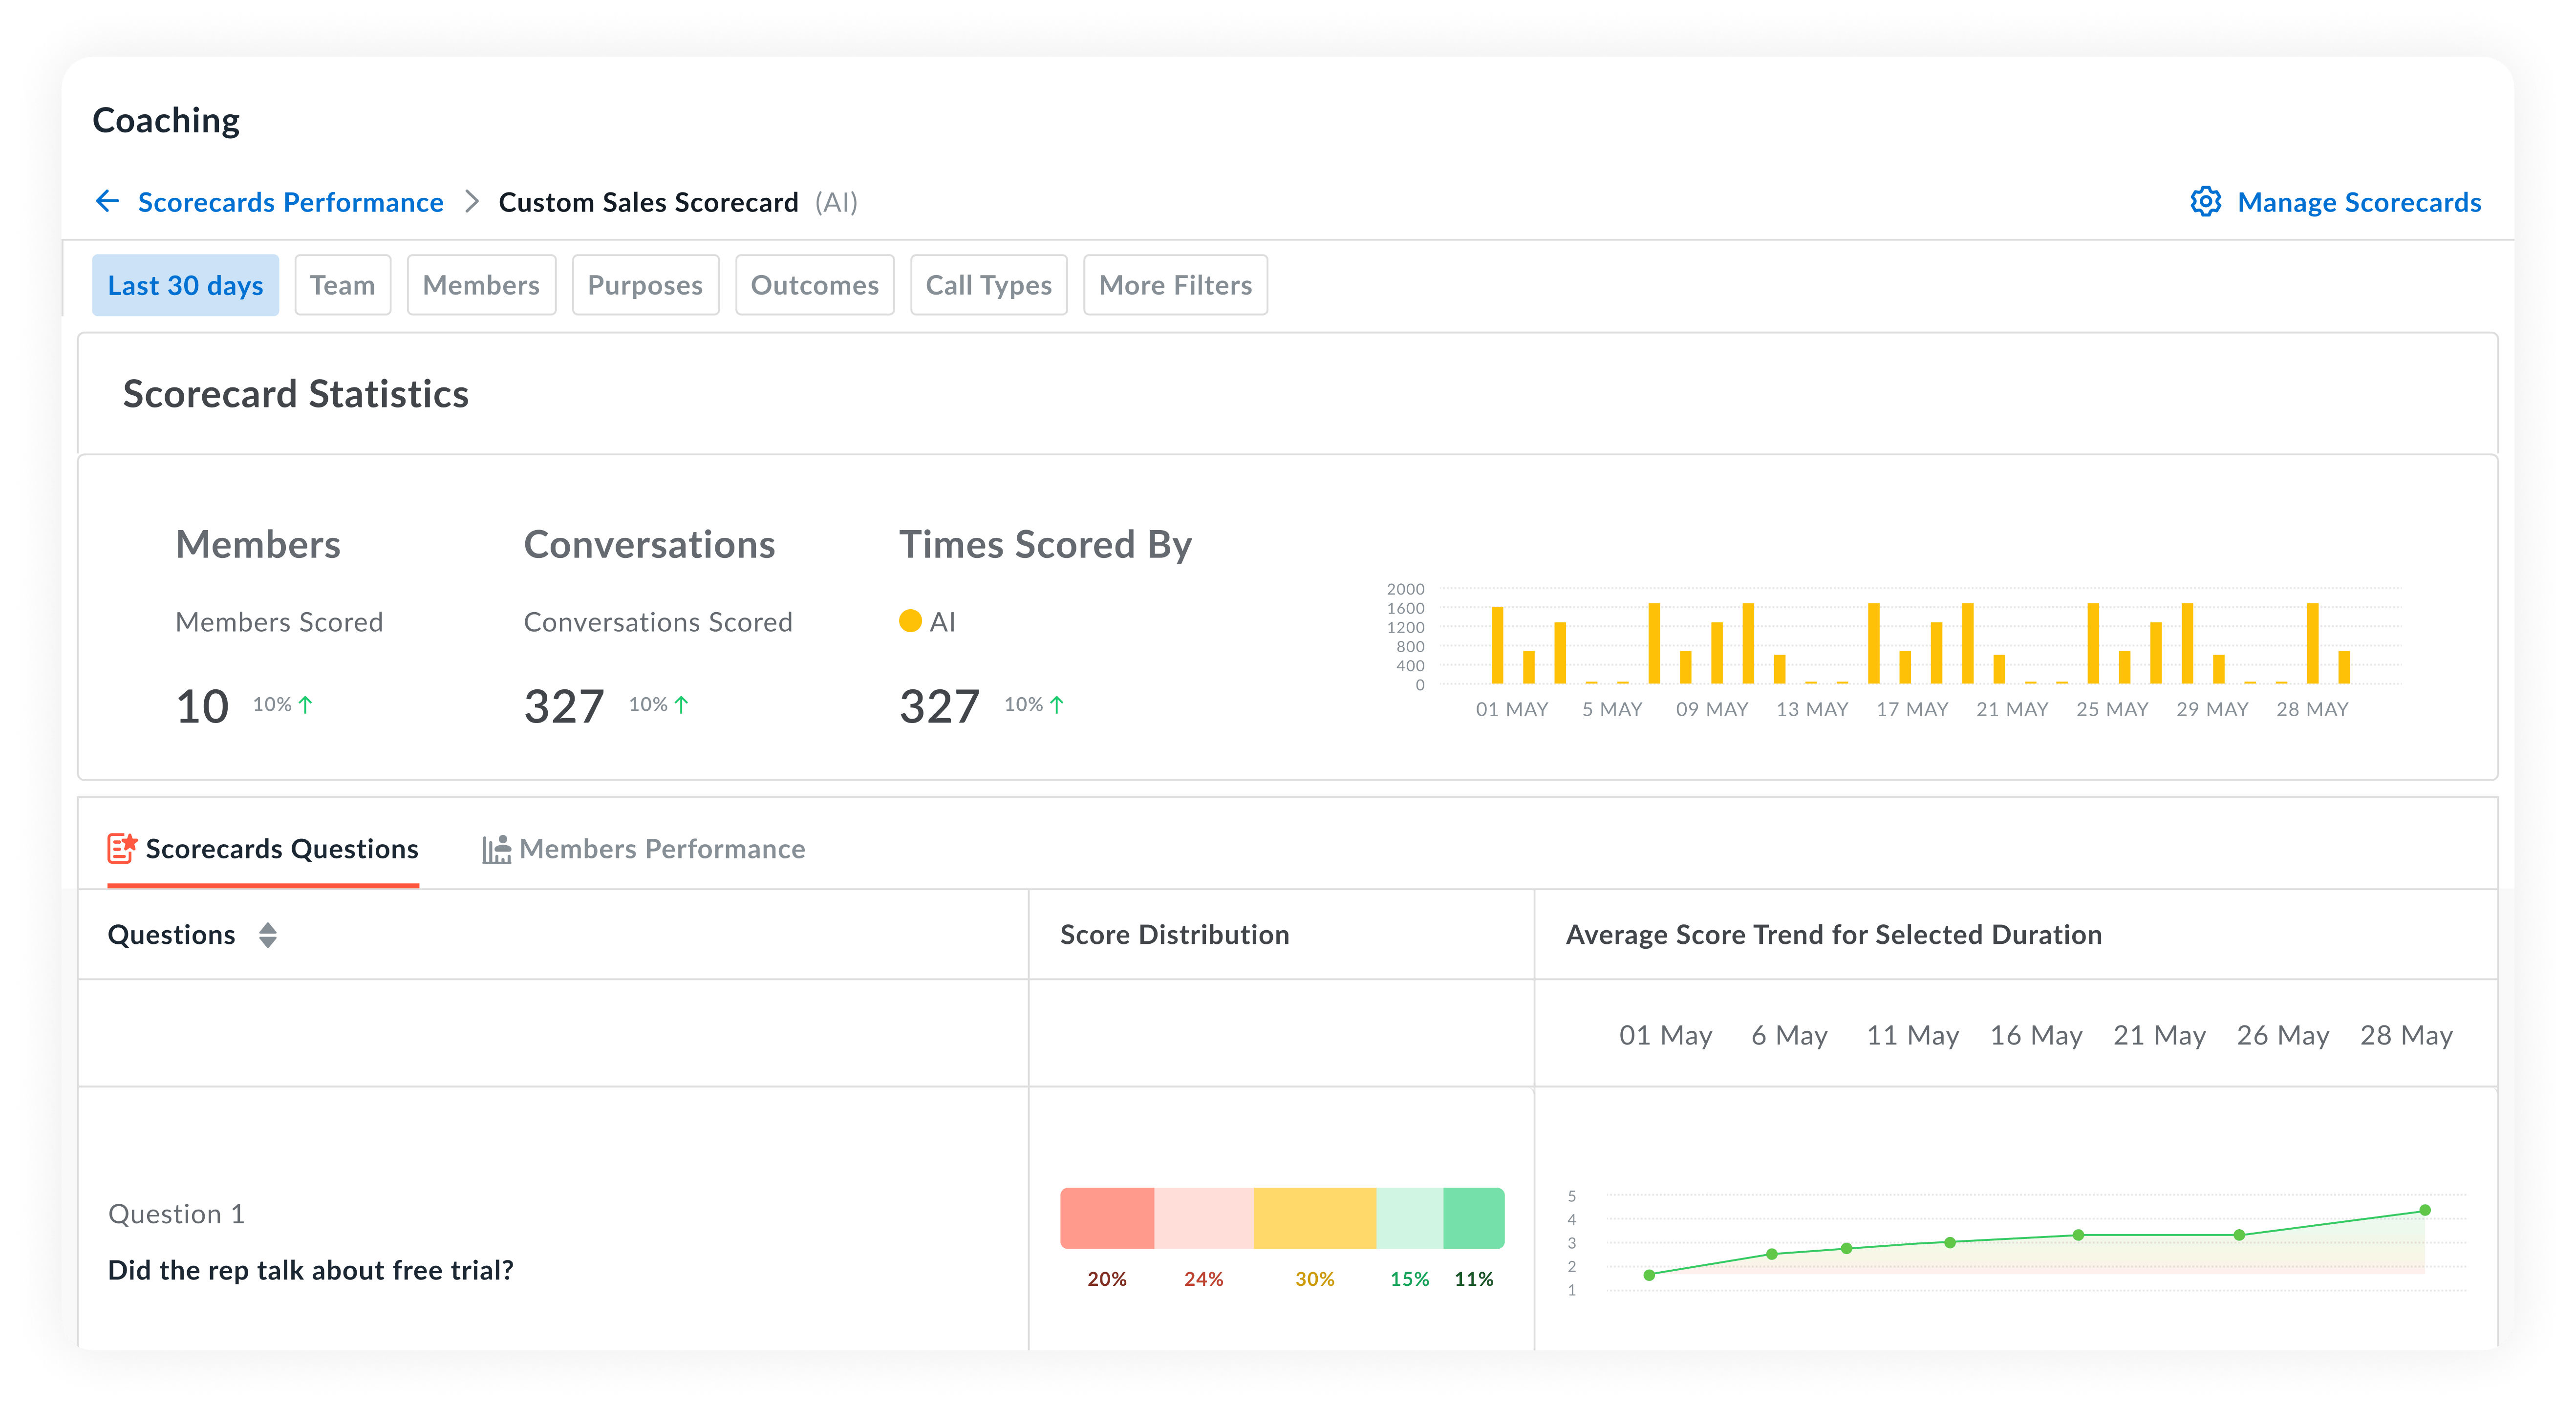Sort questions using the sort arrows
The image size is (2576, 1407).
pos(267,935)
